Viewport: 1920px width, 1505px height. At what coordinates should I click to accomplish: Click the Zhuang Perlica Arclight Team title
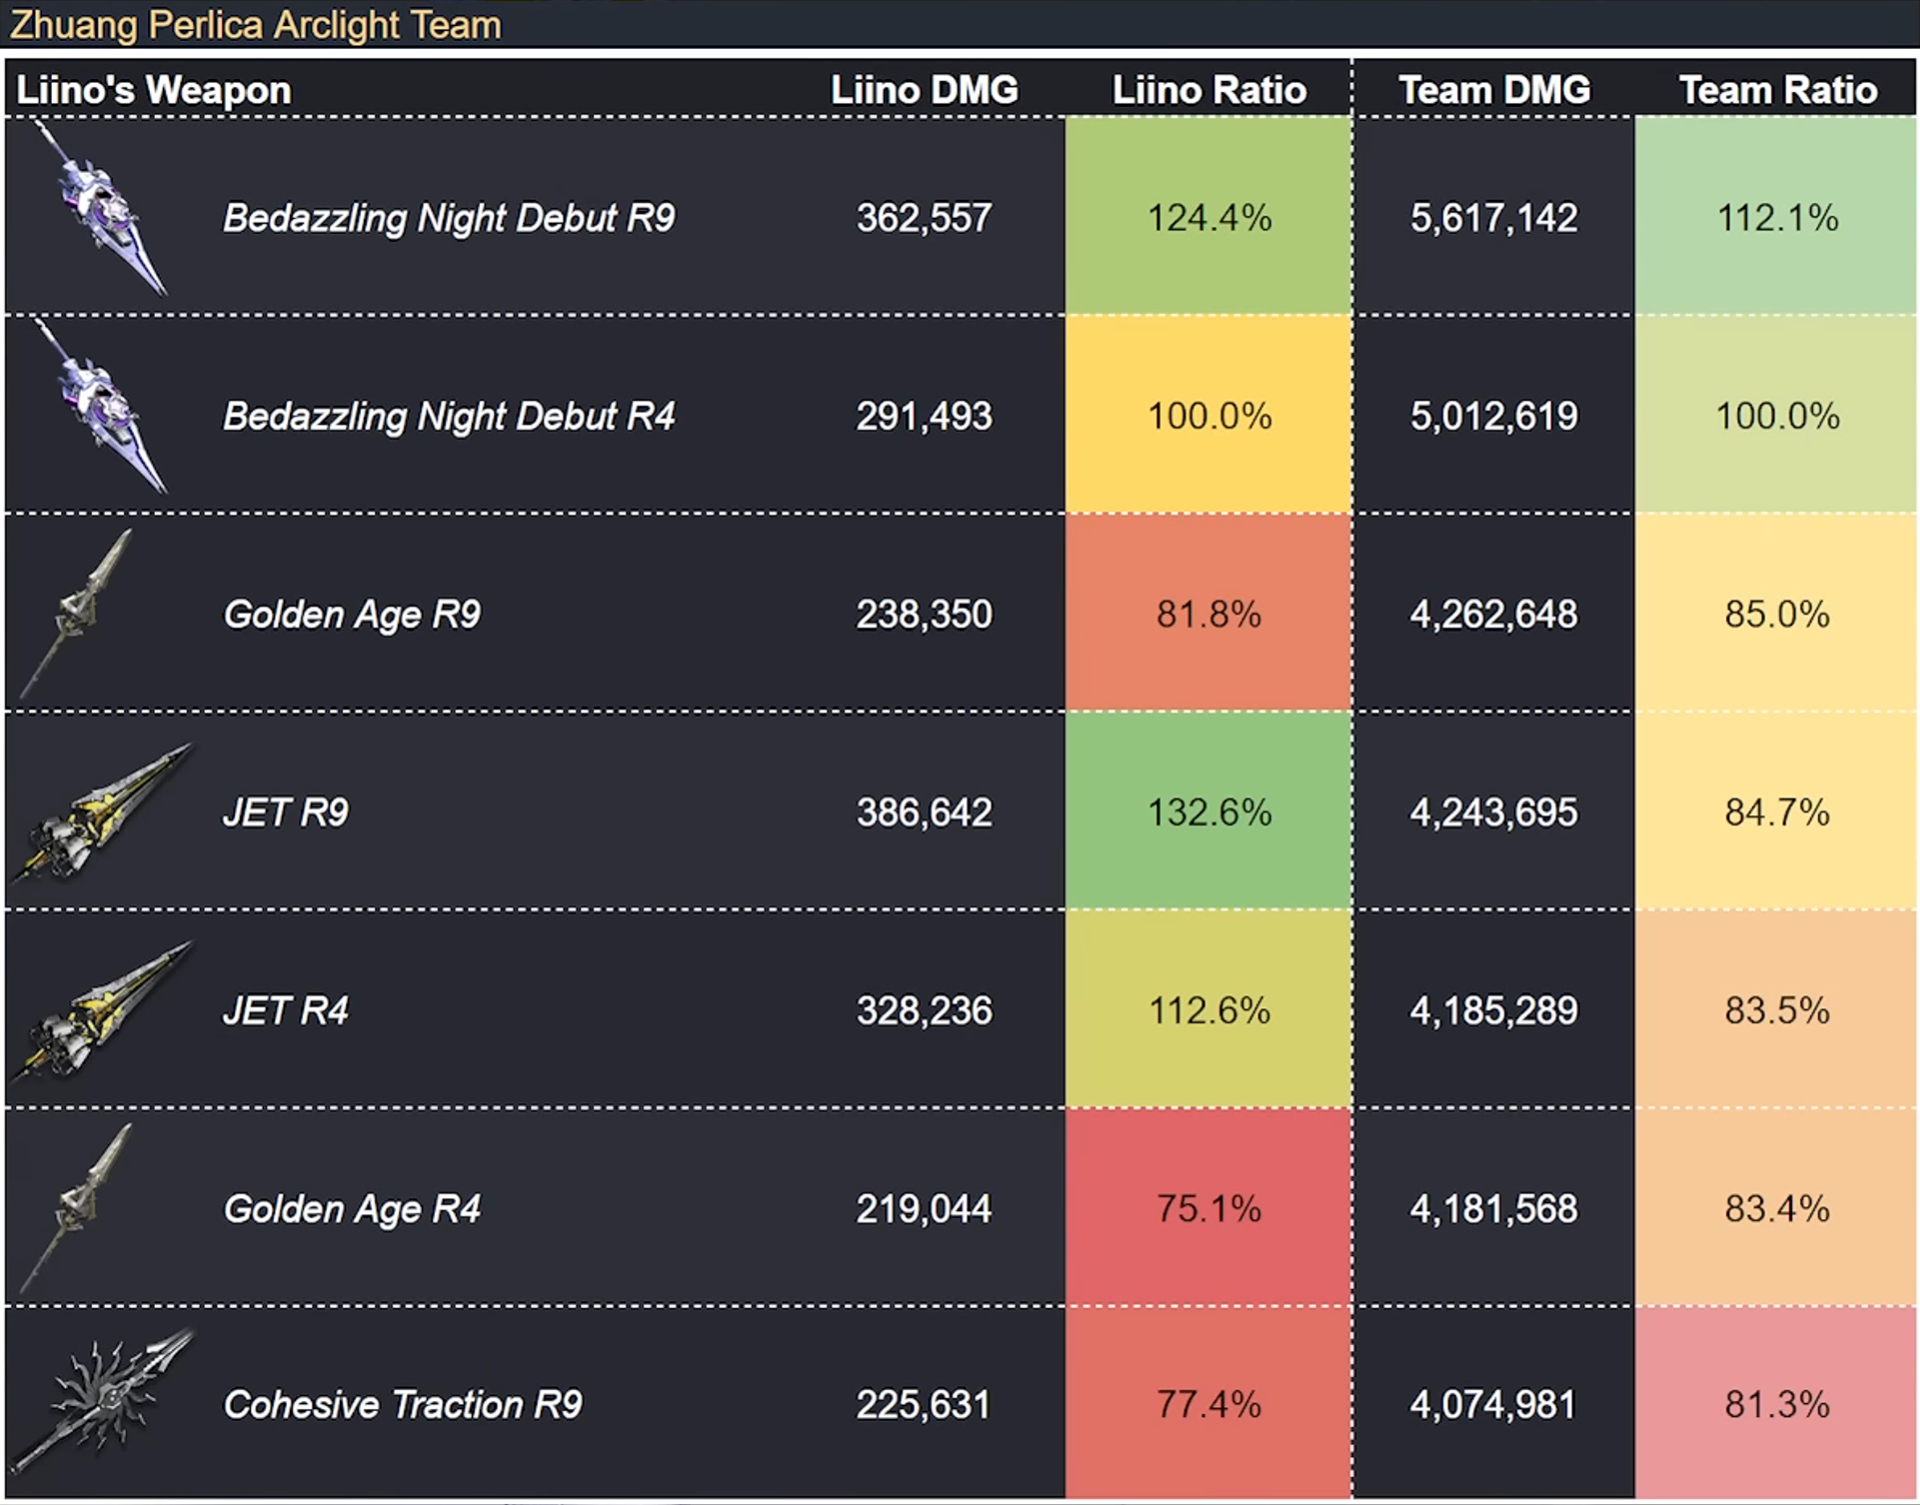click(x=255, y=24)
